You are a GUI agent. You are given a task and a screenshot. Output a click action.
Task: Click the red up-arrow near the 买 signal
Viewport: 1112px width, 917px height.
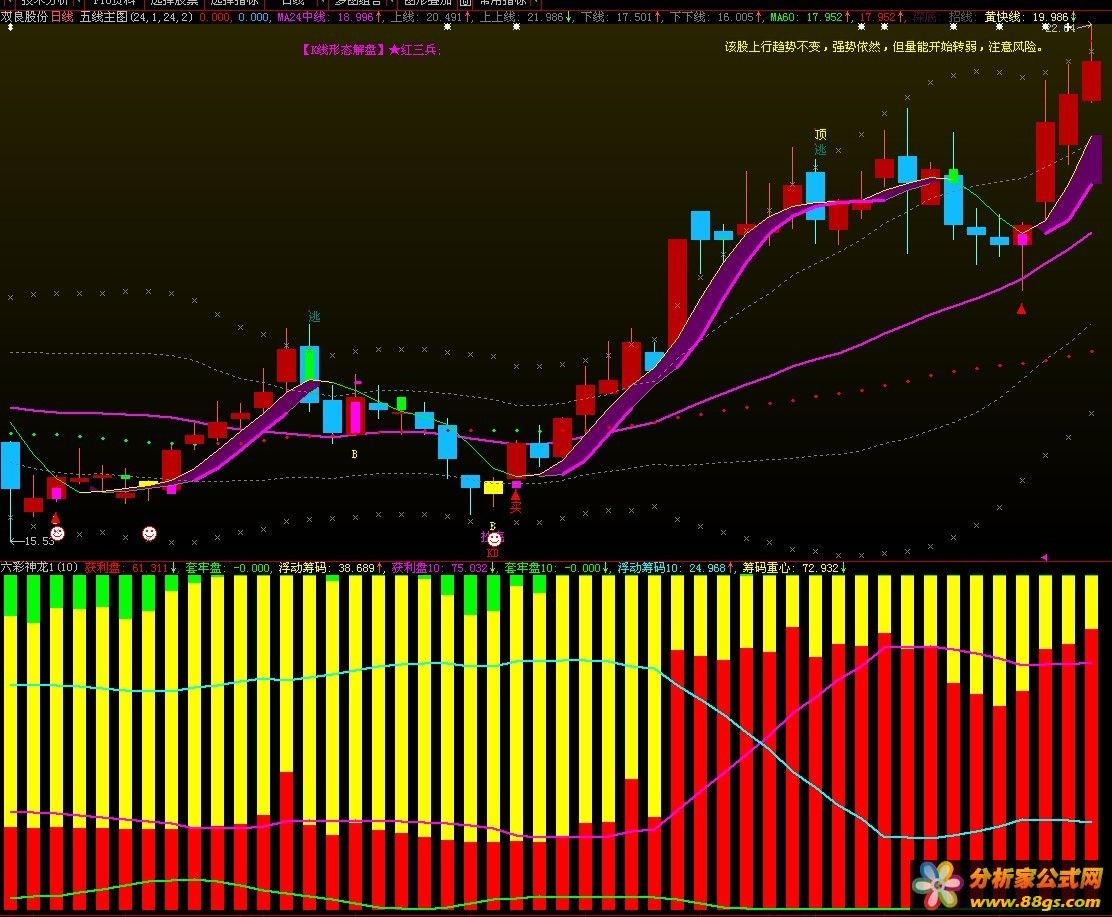coord(516,493)
